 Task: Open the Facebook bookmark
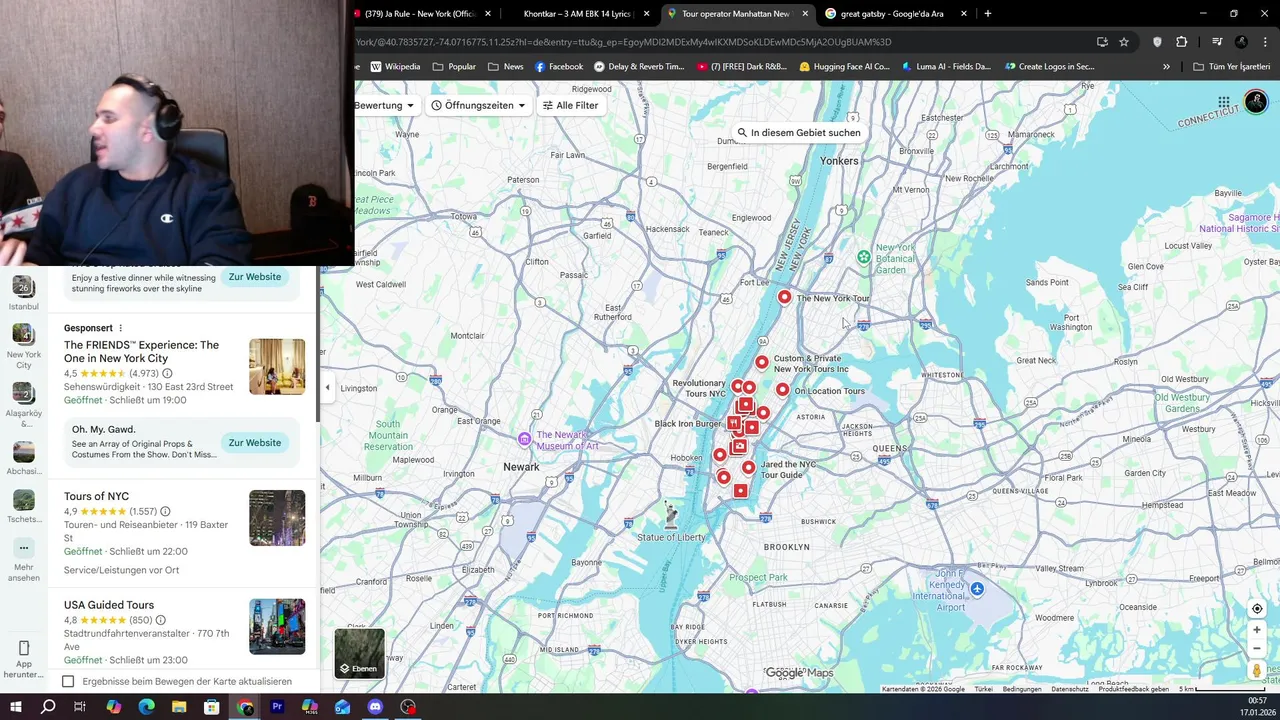tap(558, 67)
